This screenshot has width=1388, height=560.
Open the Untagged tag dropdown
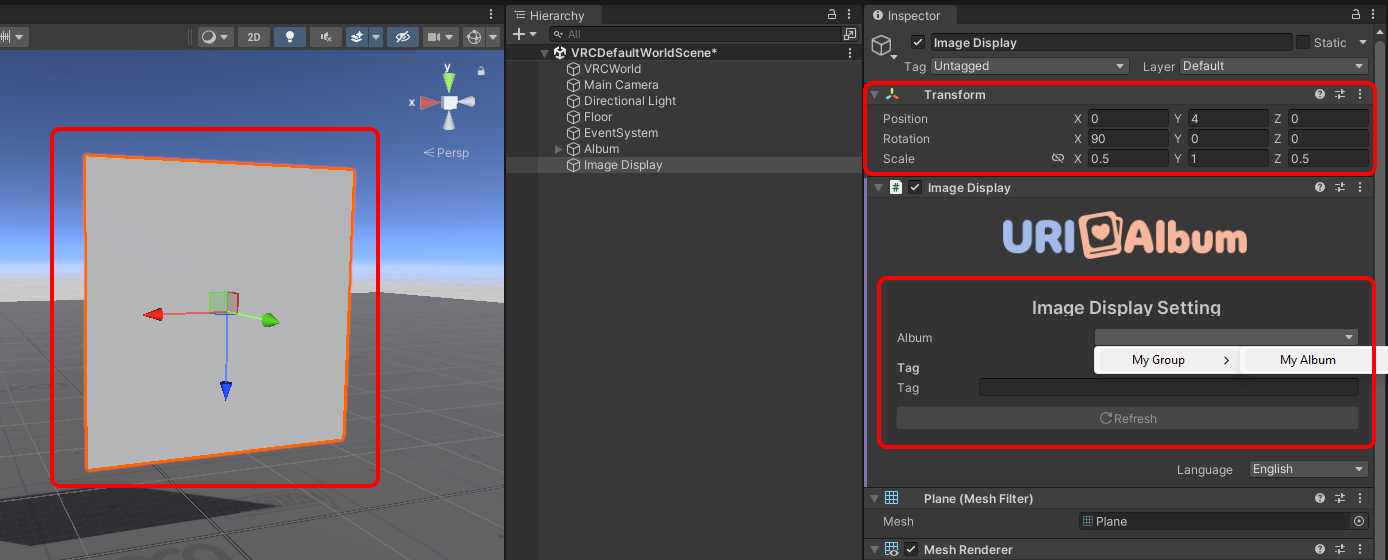[x=1029, y=66]
